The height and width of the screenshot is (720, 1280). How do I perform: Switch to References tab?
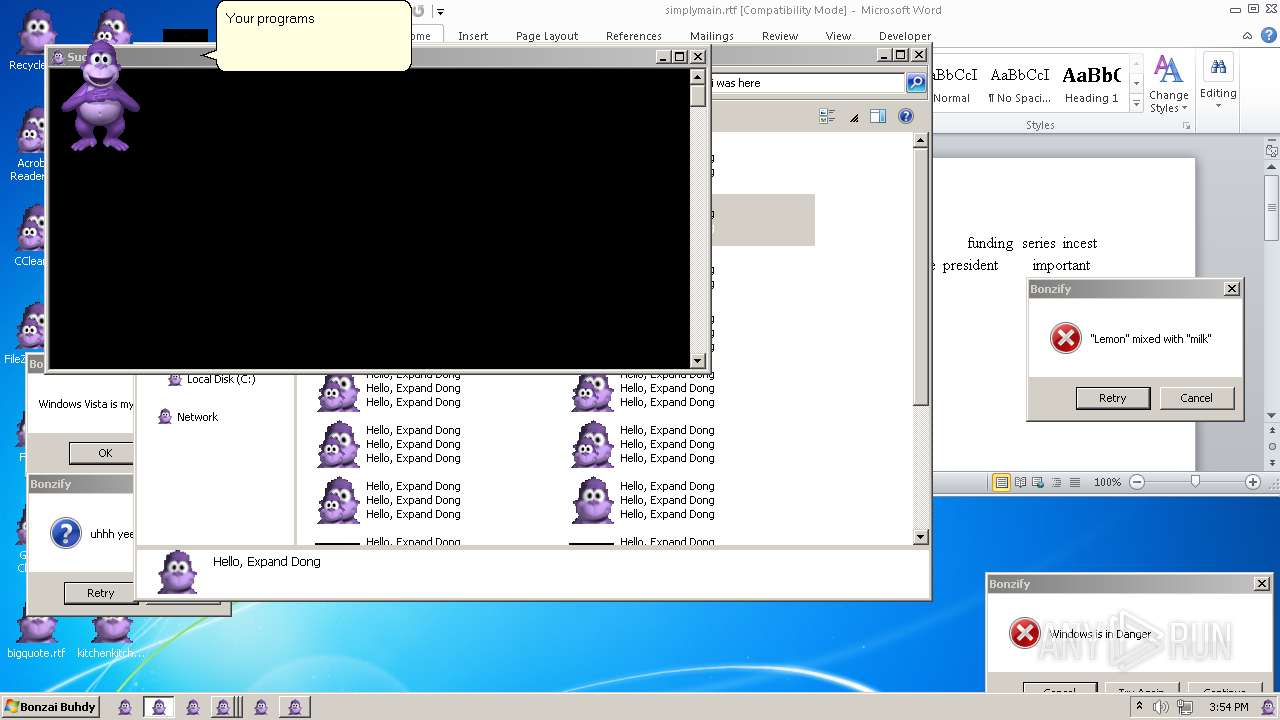tap(634, 36)
